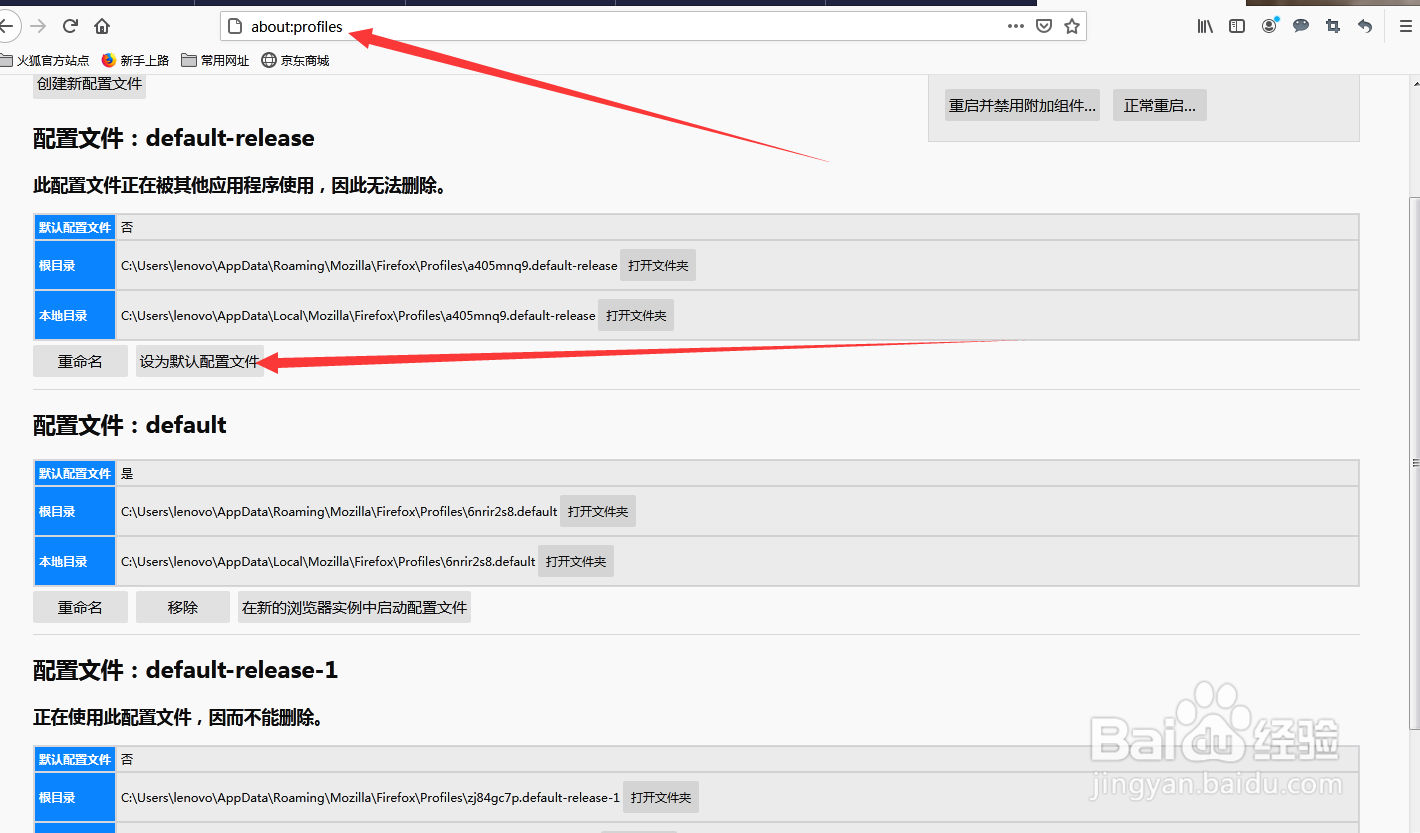1420x833 pixels.
Task: Open the page actions three-dot menu
Action: coord(1016,26)
